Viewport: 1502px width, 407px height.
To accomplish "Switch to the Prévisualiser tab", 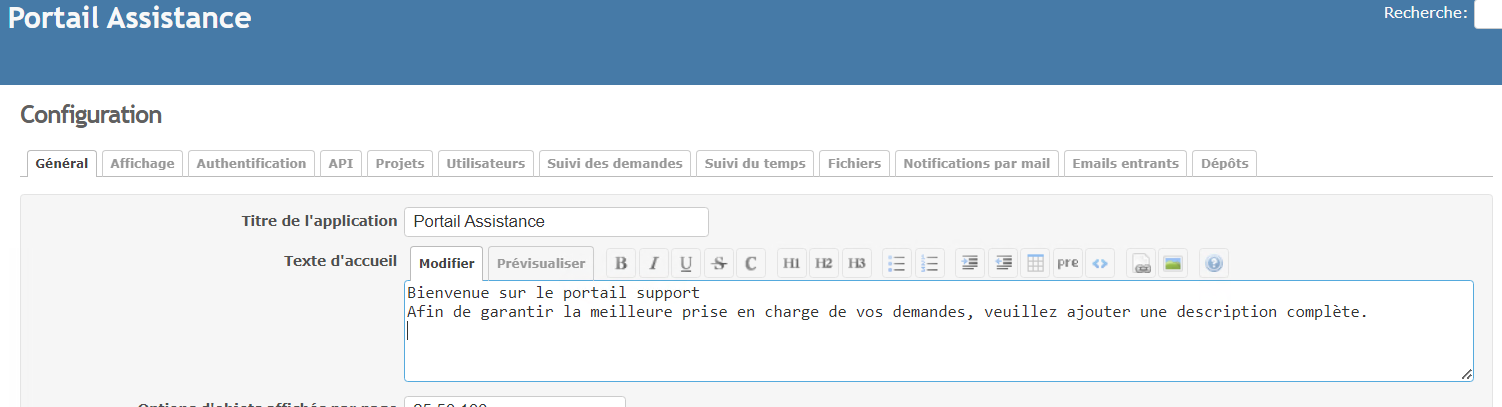I will coord(541,263).
